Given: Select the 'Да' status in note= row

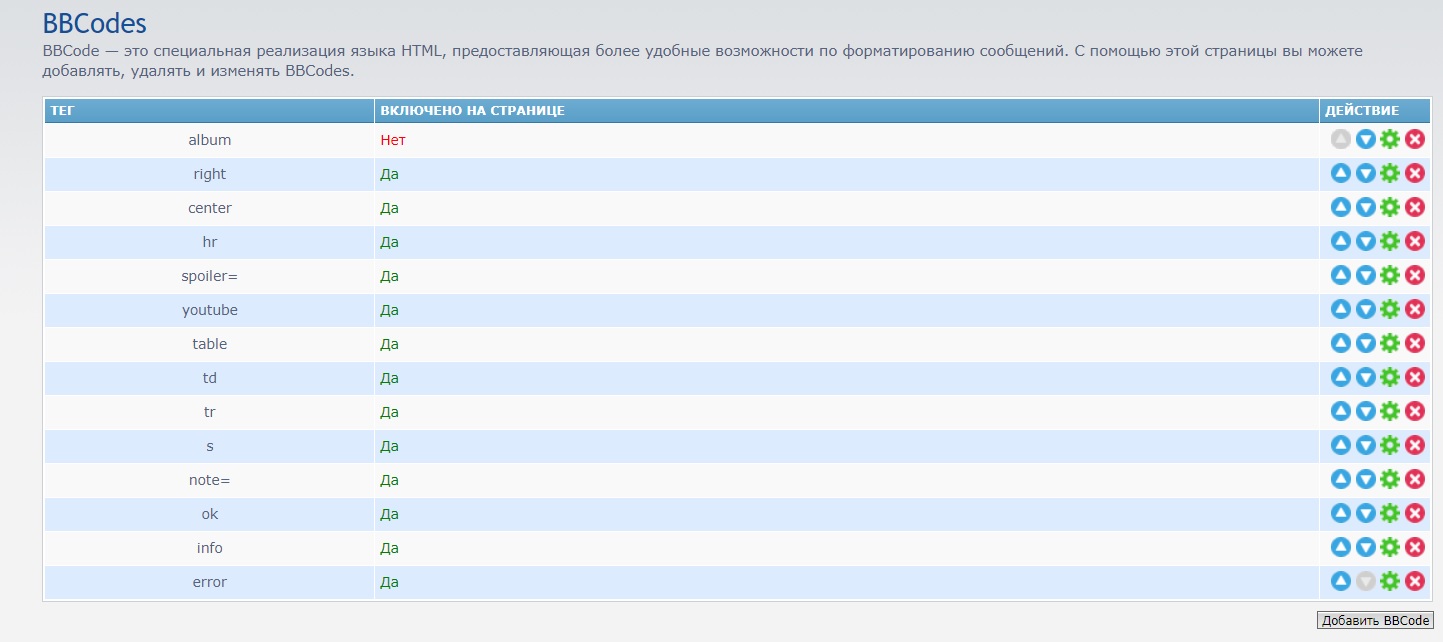Looking at the screenshot, I should [390, 480].
